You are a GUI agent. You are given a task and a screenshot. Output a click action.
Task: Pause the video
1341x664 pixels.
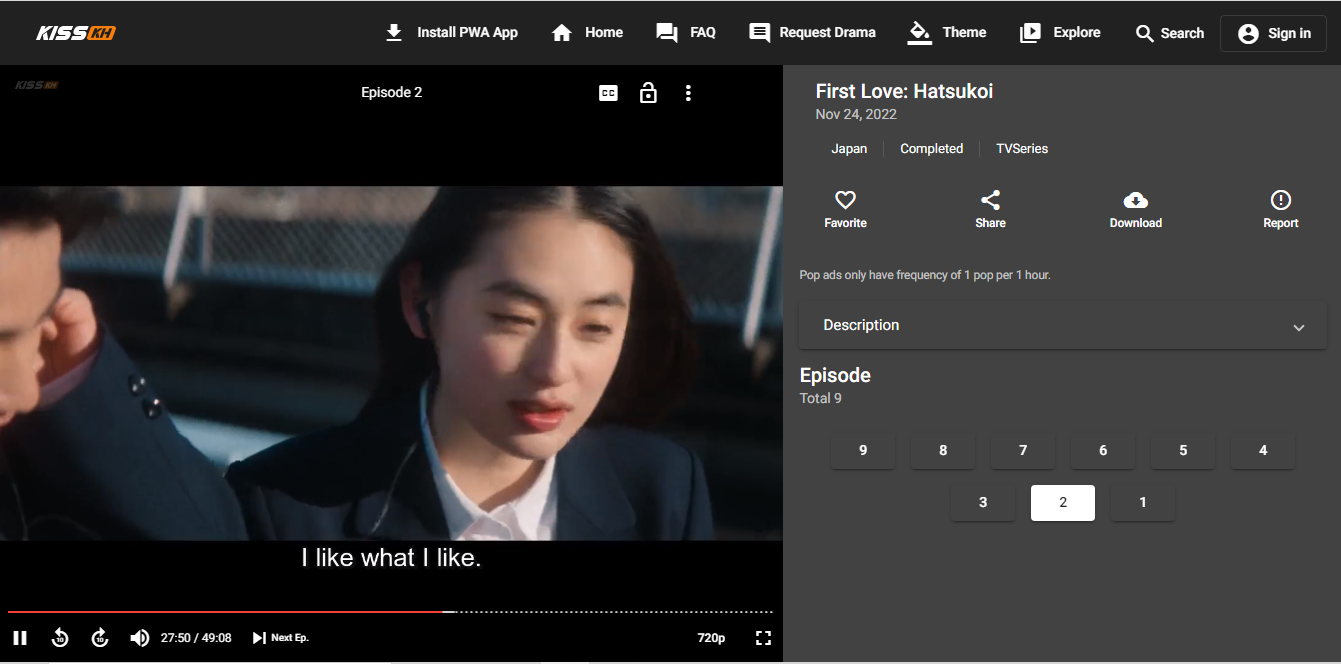pos(20,638)
